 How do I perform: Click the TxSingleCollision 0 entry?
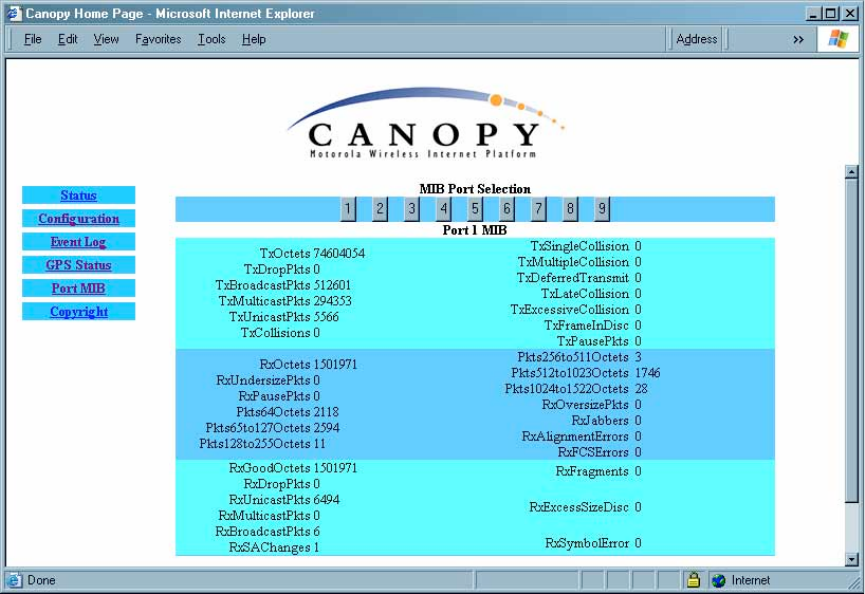[x=585, y=247]
